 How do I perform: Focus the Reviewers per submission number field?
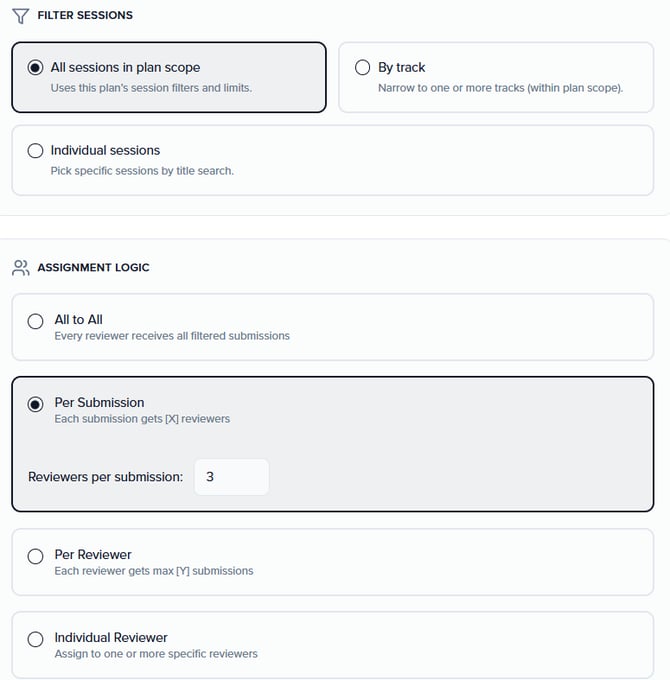[231, 477]
